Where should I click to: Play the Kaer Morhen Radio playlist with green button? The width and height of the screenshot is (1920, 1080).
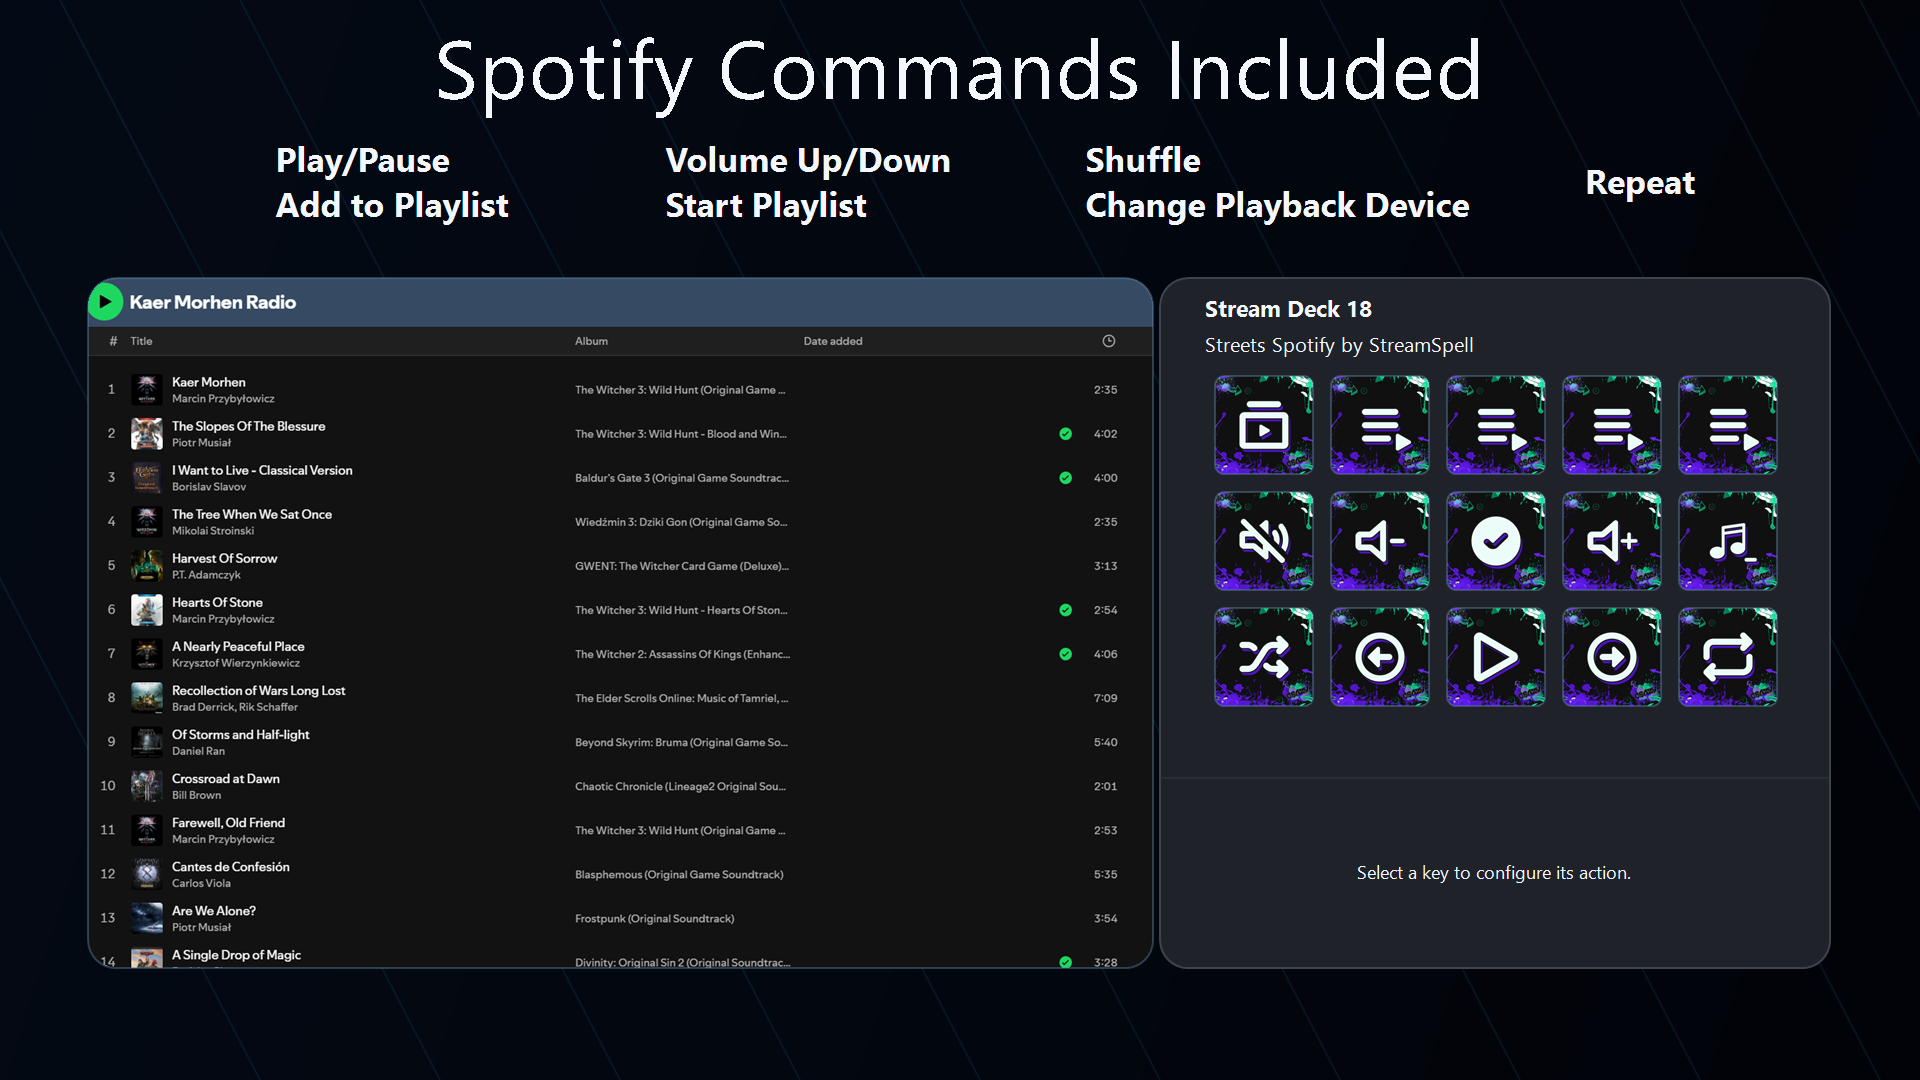[x=105, y=302]
